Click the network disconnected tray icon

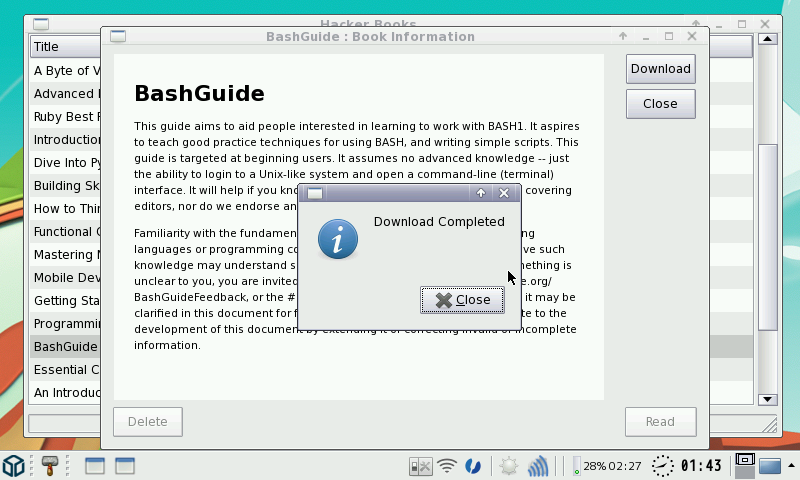point(420,466)
